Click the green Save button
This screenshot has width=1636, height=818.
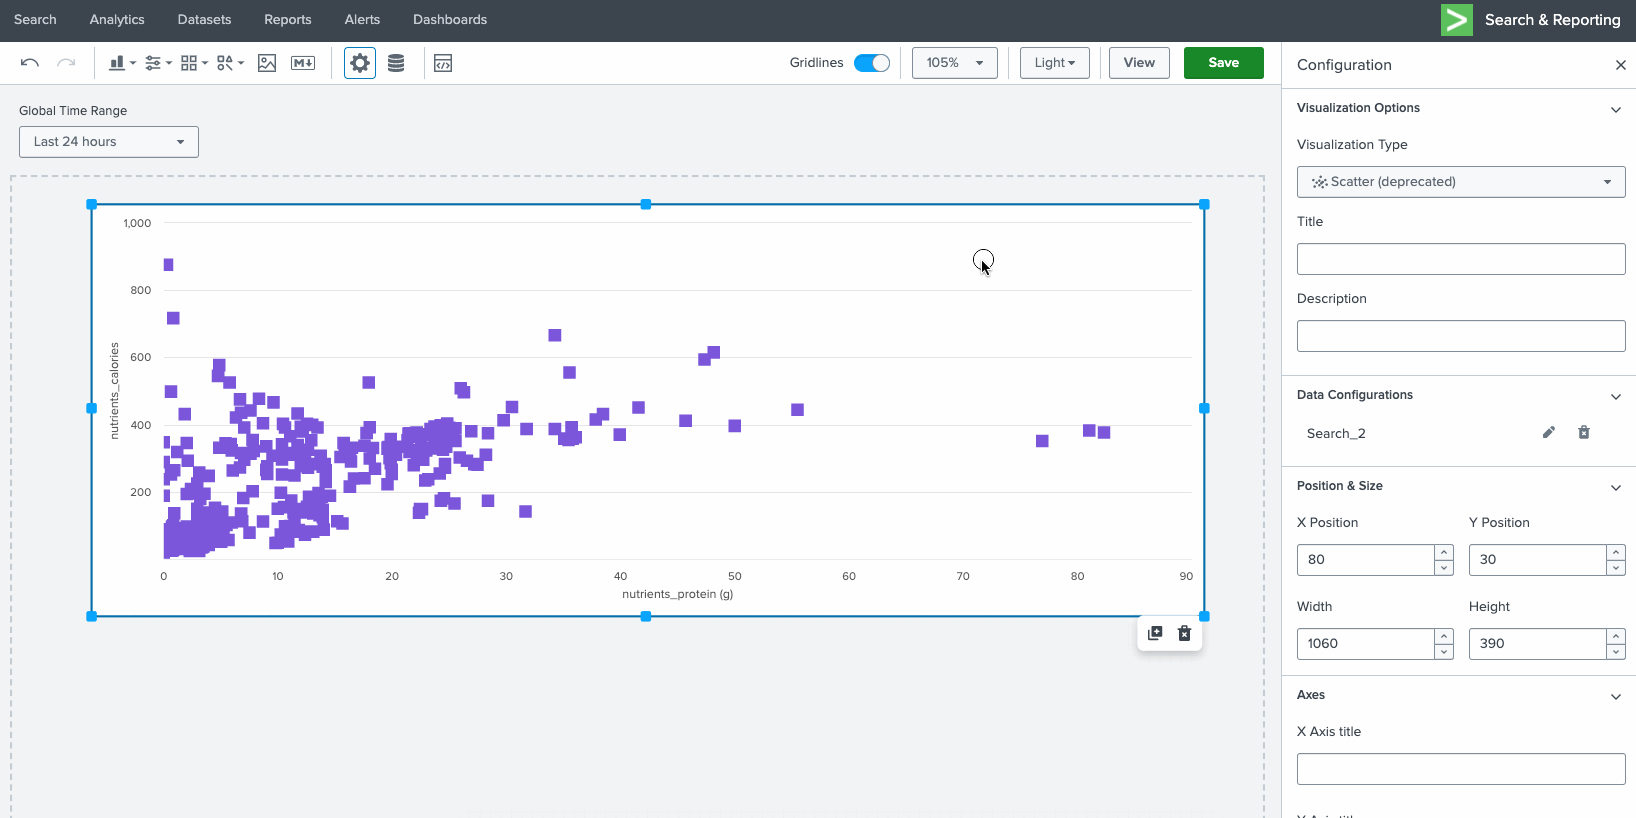pyautogui.click(x=1223, y=63)
